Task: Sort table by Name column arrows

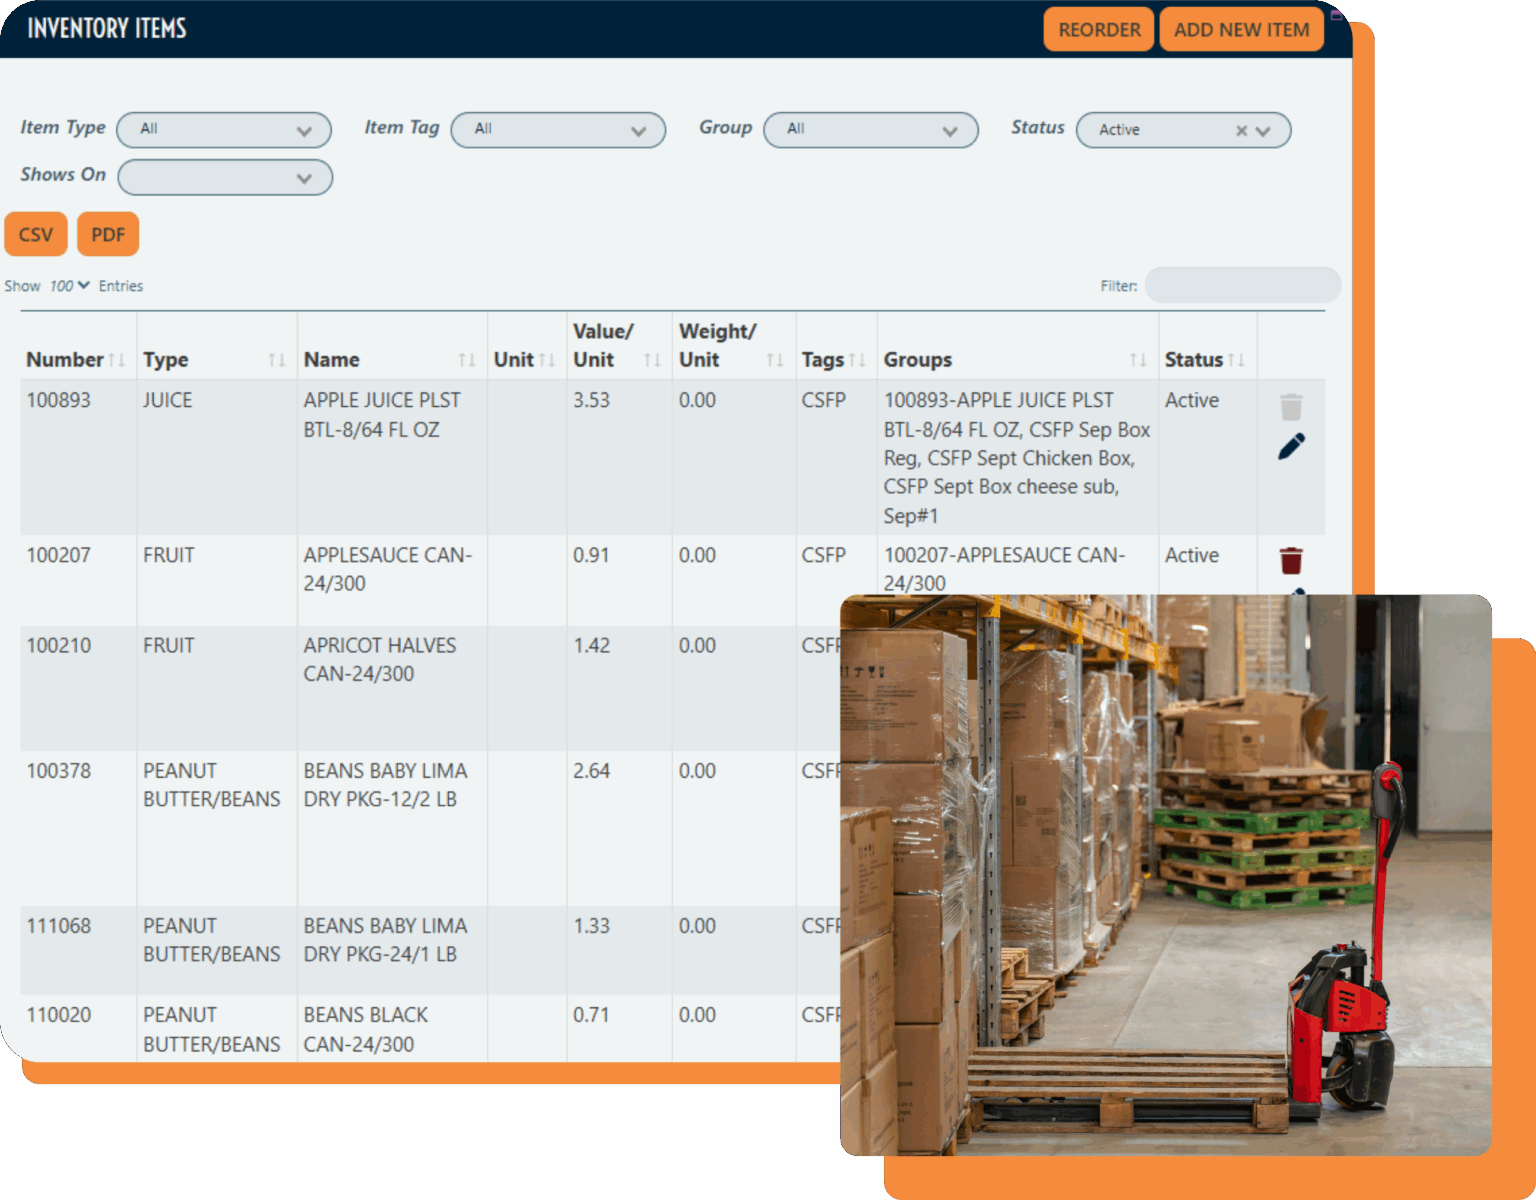Action: point(467,360)
